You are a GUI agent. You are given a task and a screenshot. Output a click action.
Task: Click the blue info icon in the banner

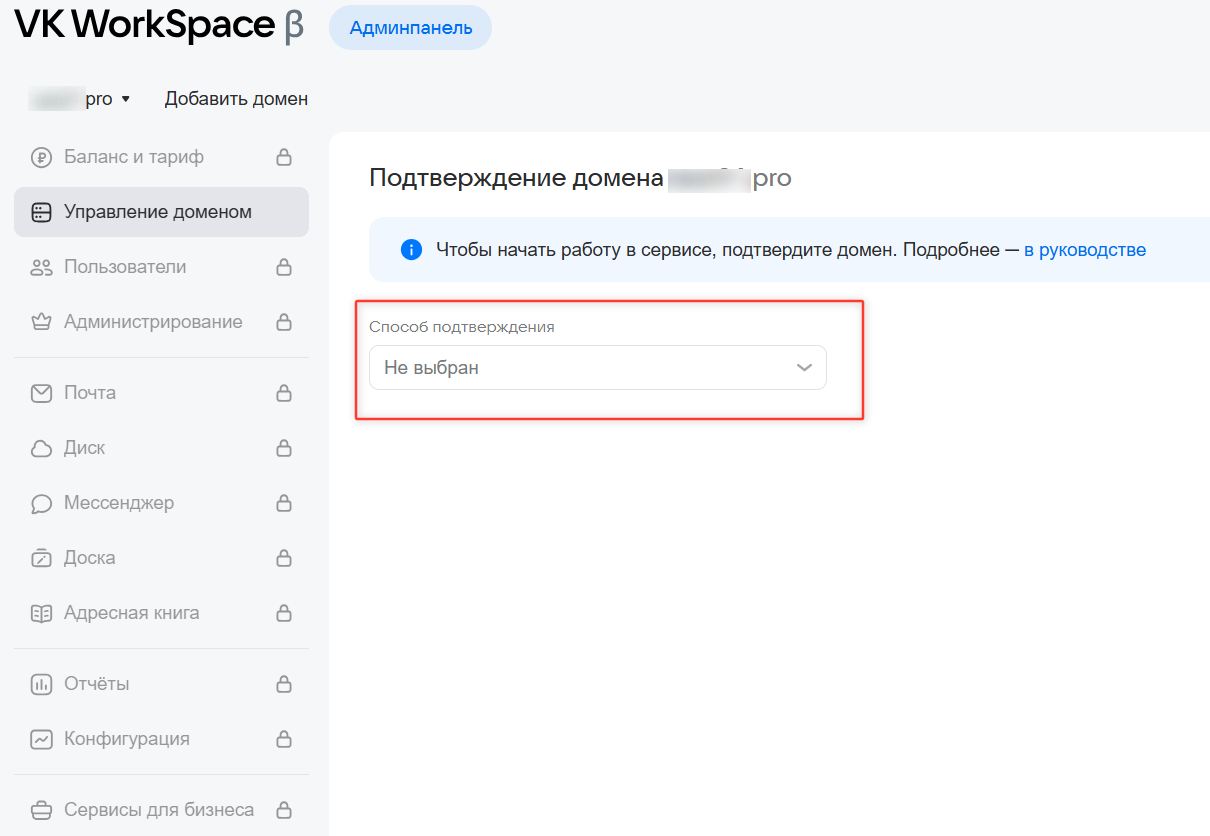click(411, 250)
